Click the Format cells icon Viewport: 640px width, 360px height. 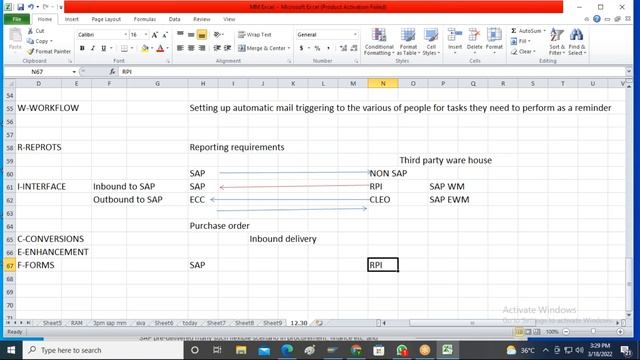(494, 36)
